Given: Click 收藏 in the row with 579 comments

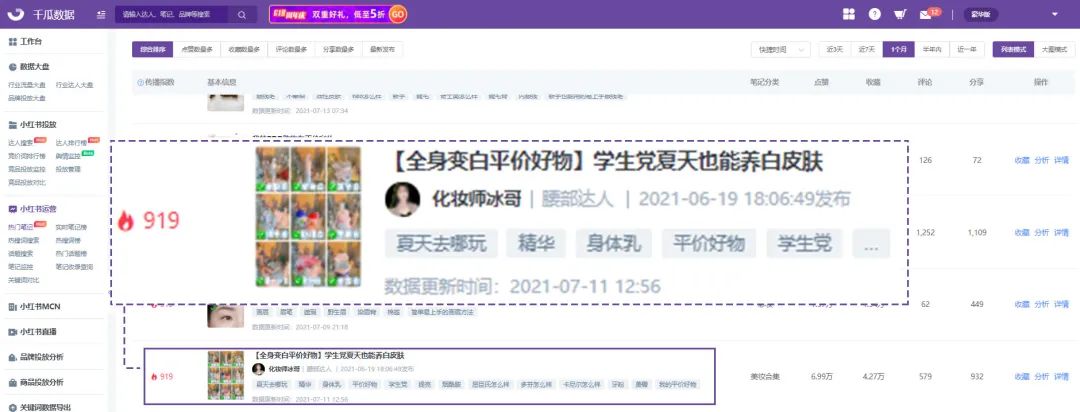Looking at the screenshot, I should 1021,377.
